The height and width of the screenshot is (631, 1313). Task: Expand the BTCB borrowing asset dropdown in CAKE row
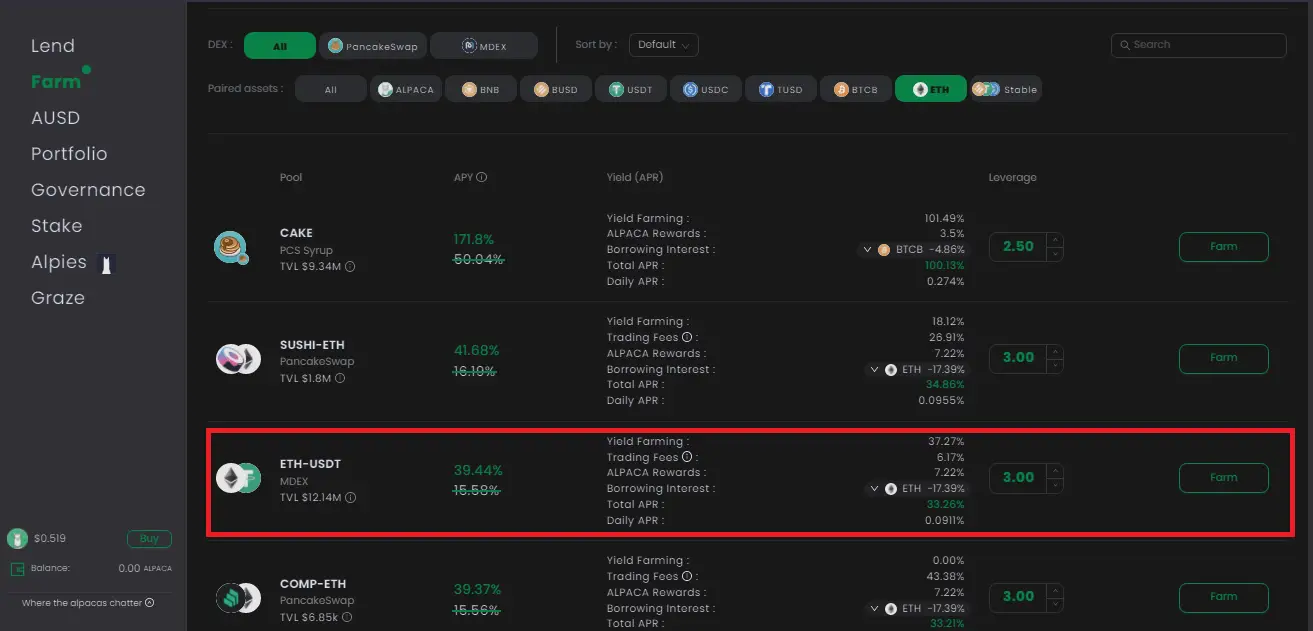[868, 250]
